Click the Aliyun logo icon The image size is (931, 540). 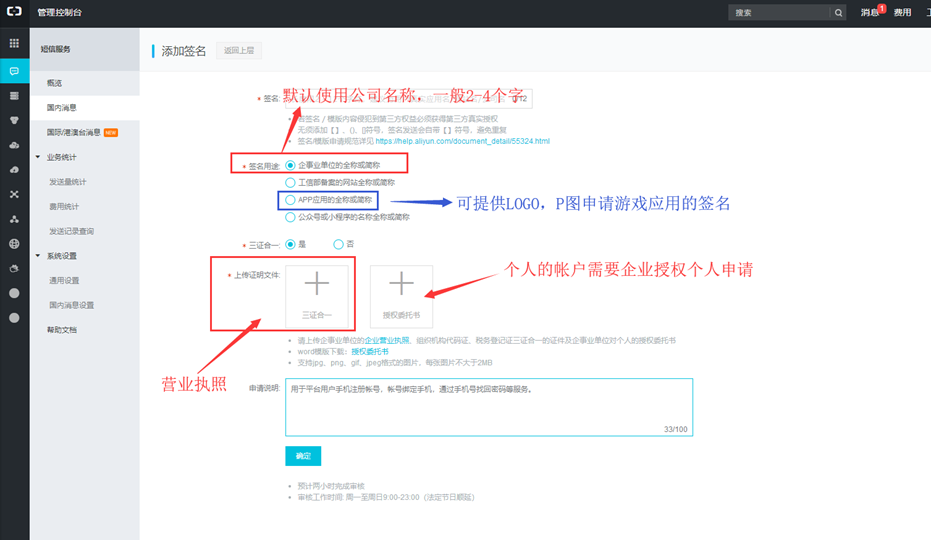(14, 11)
